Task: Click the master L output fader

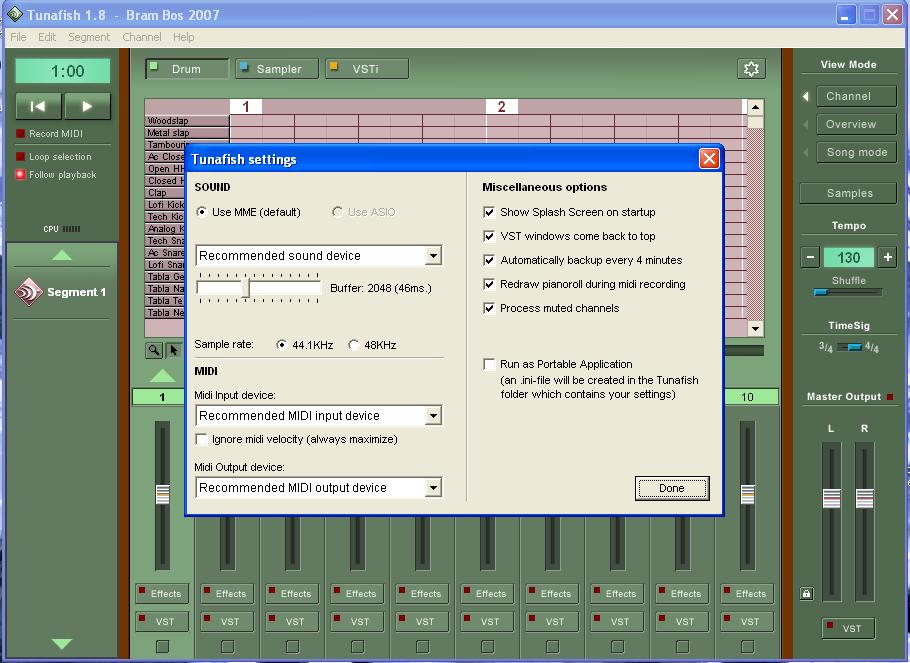Action: point(831,498)
